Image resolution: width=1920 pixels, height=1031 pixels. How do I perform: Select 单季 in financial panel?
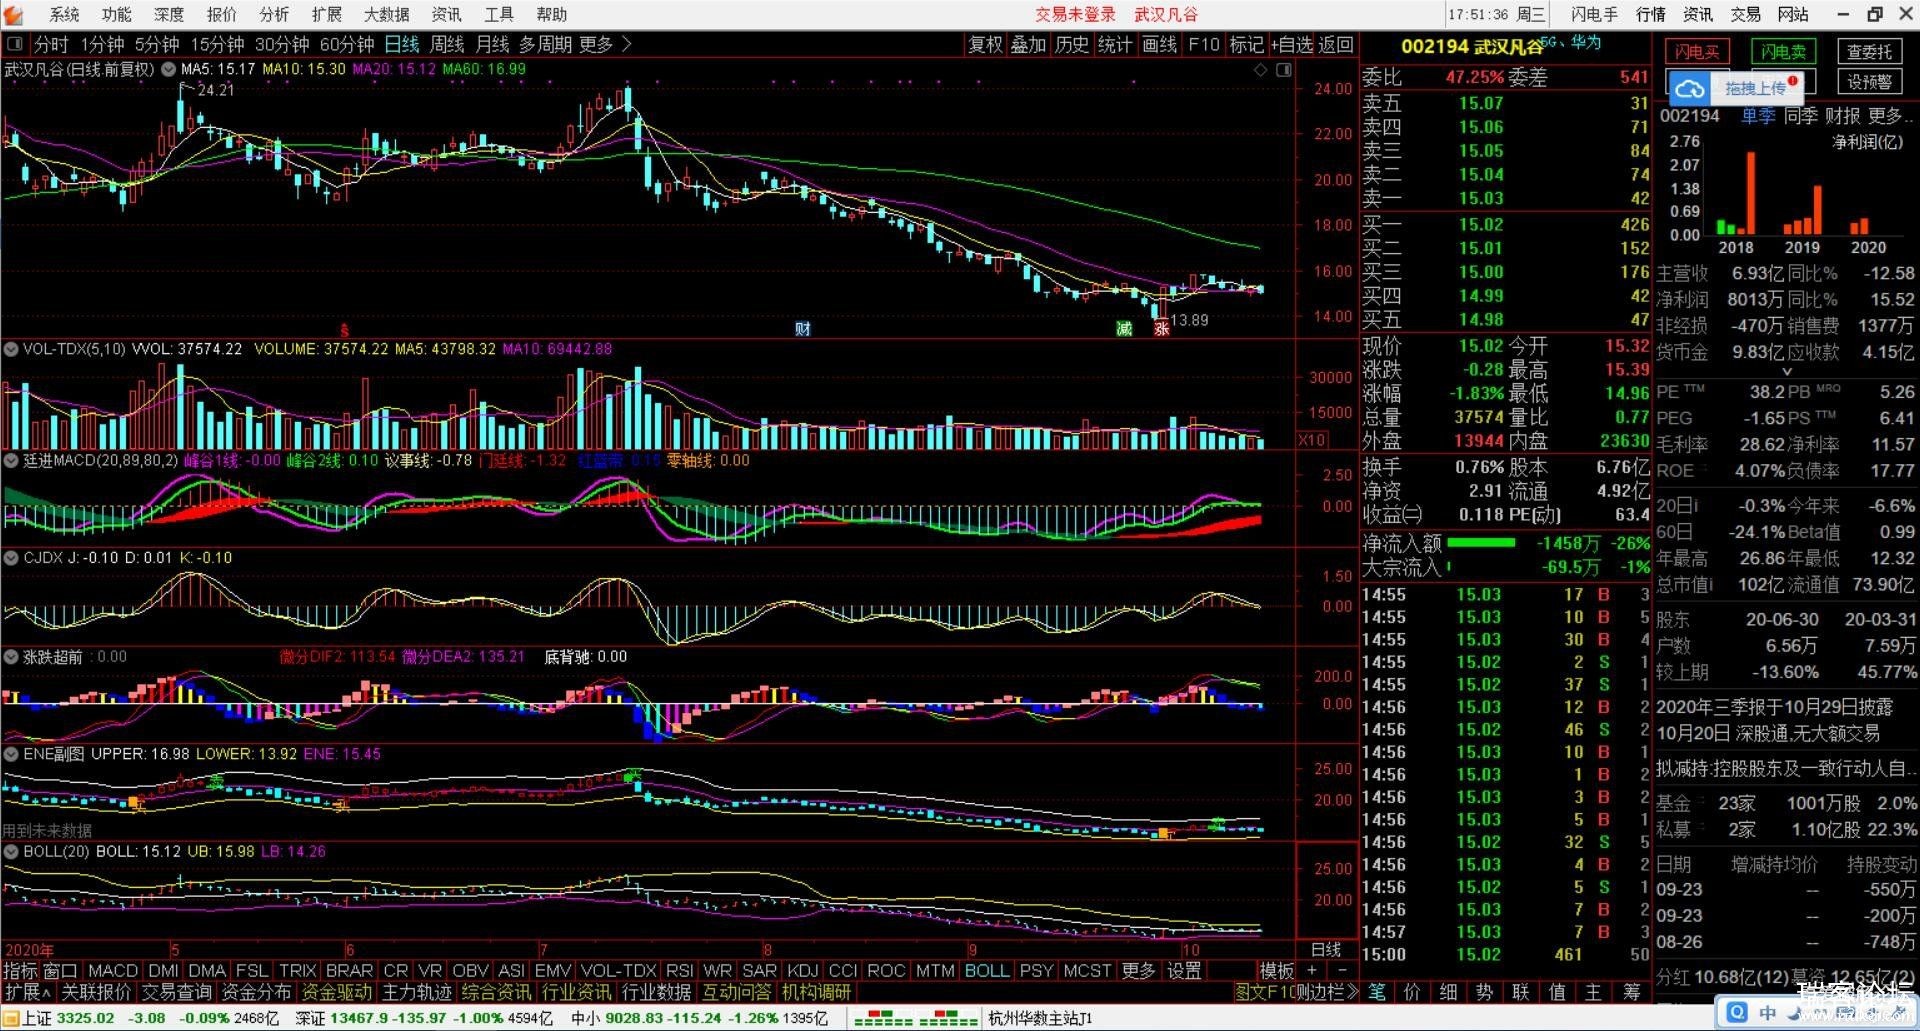(1758, 116)
